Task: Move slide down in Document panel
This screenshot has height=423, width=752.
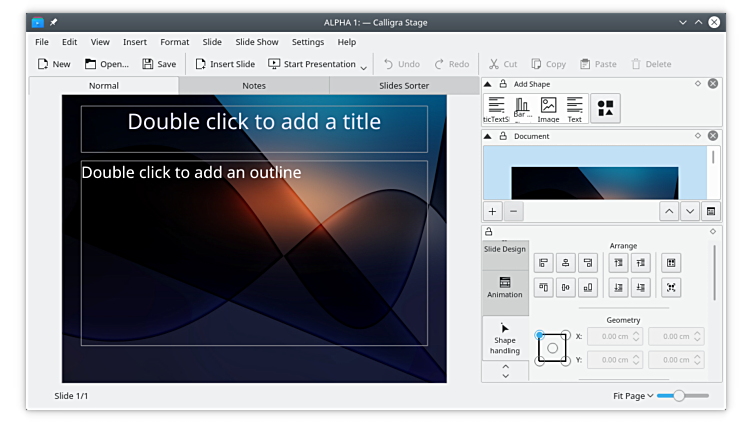Action: point(690,211)
